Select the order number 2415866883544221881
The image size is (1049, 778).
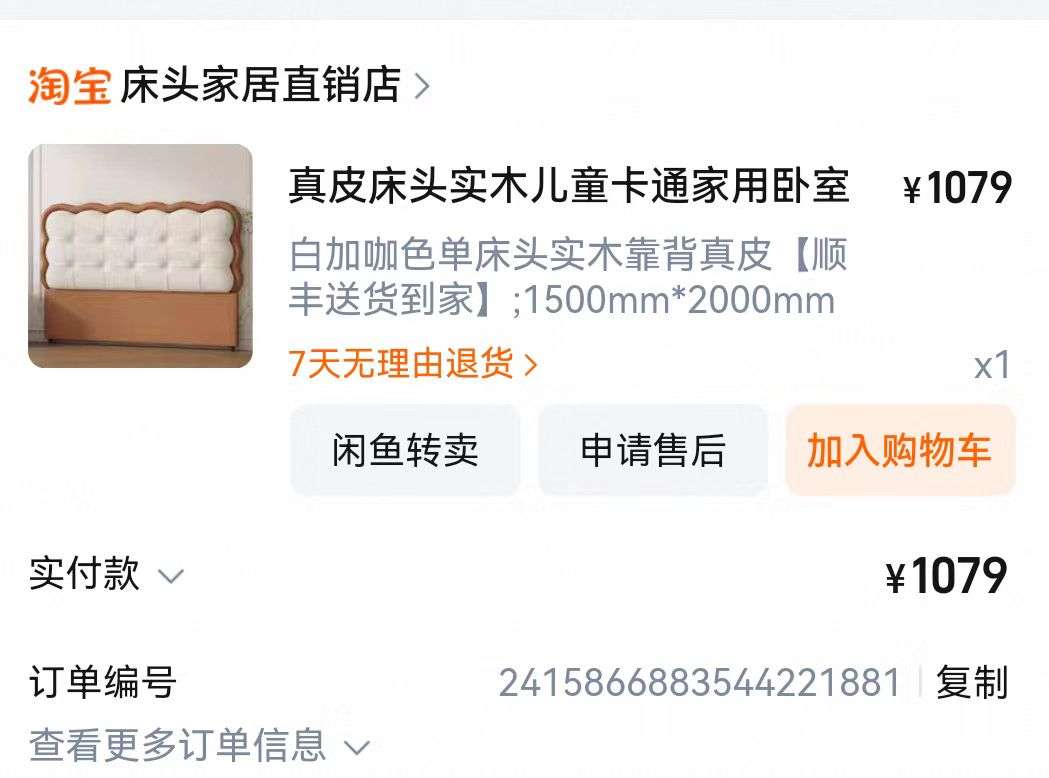[700, 683]
